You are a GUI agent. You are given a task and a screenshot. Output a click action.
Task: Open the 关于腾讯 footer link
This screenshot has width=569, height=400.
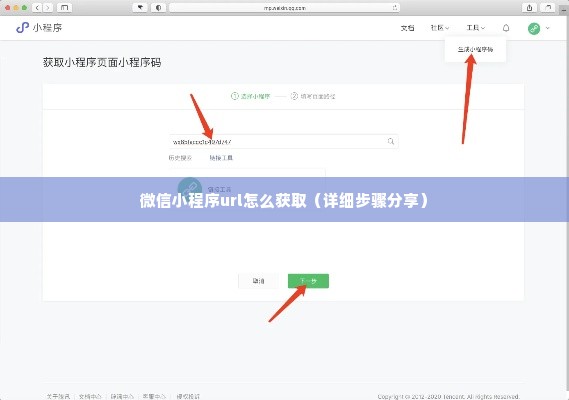(58, 396)
